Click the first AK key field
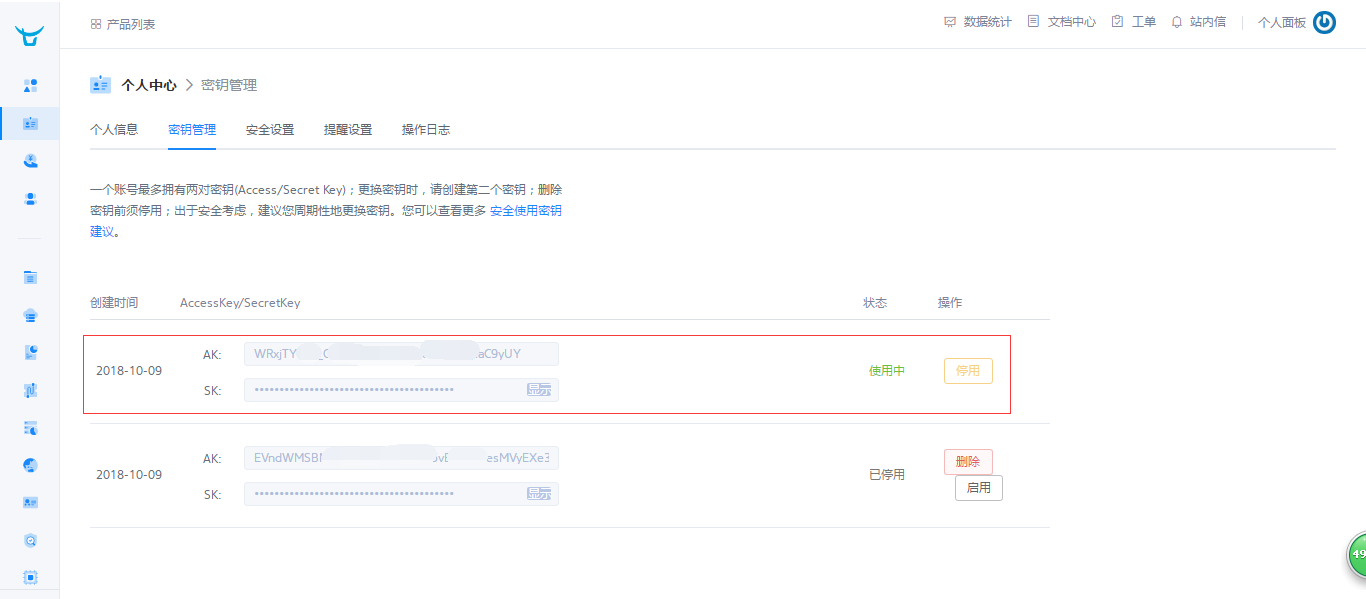Image resolution: width=1366 pixels, height=599 pixels. (x=401, y=354)
